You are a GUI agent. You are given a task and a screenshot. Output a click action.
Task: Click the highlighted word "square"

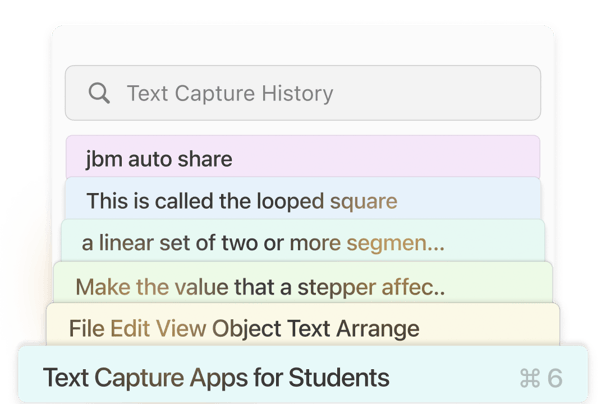[x=363, y=201]
